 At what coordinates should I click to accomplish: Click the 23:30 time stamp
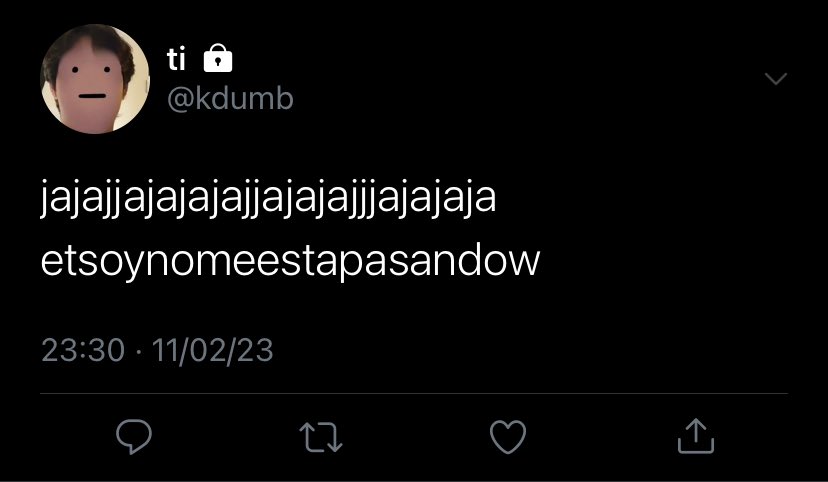pos(83,351)
